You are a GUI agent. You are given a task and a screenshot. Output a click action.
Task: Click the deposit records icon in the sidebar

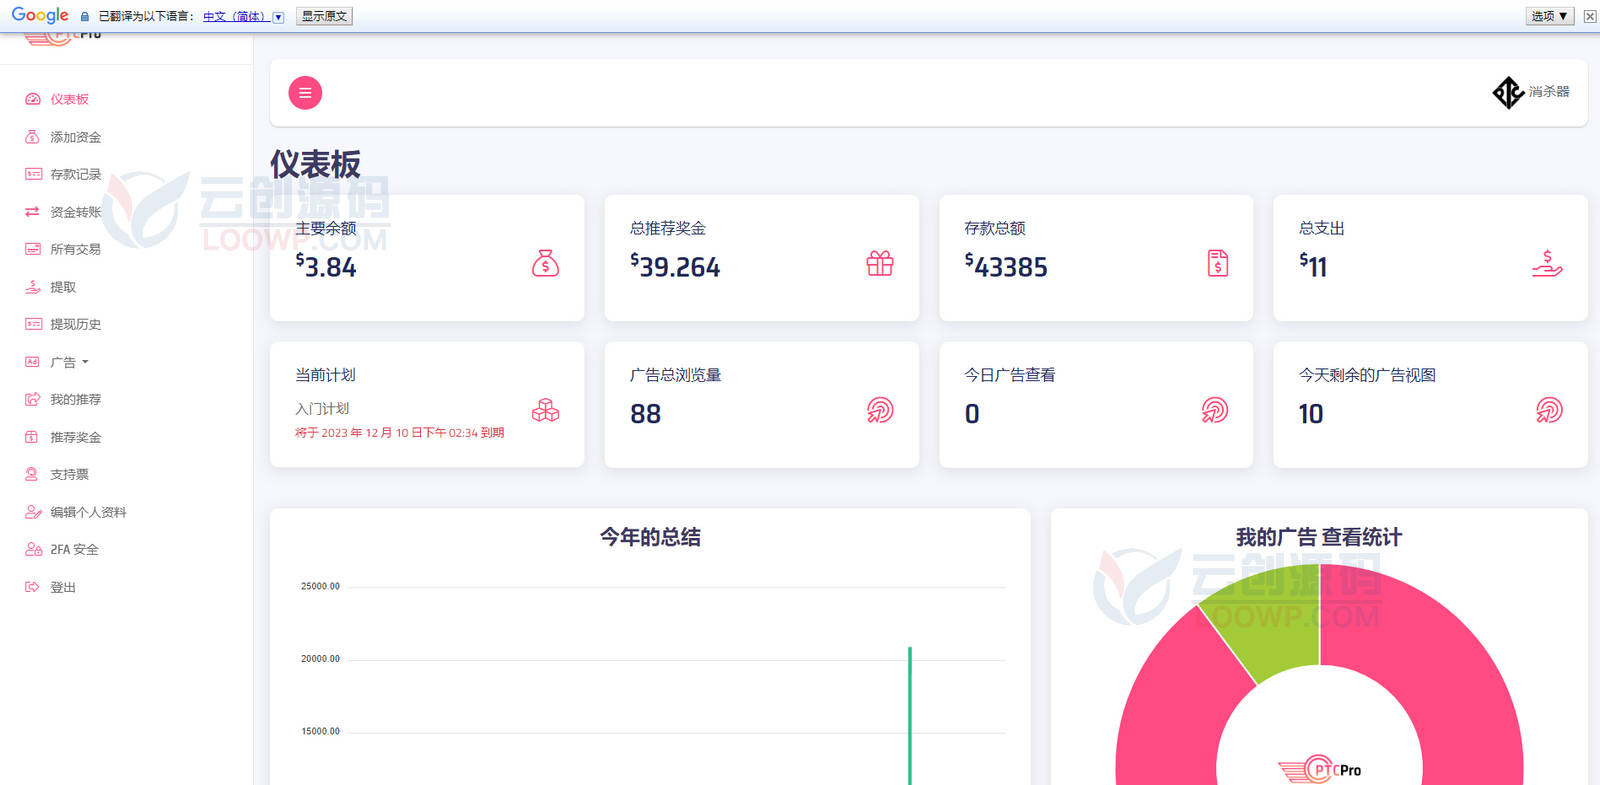pyautogui.click(x=33, y=174)
